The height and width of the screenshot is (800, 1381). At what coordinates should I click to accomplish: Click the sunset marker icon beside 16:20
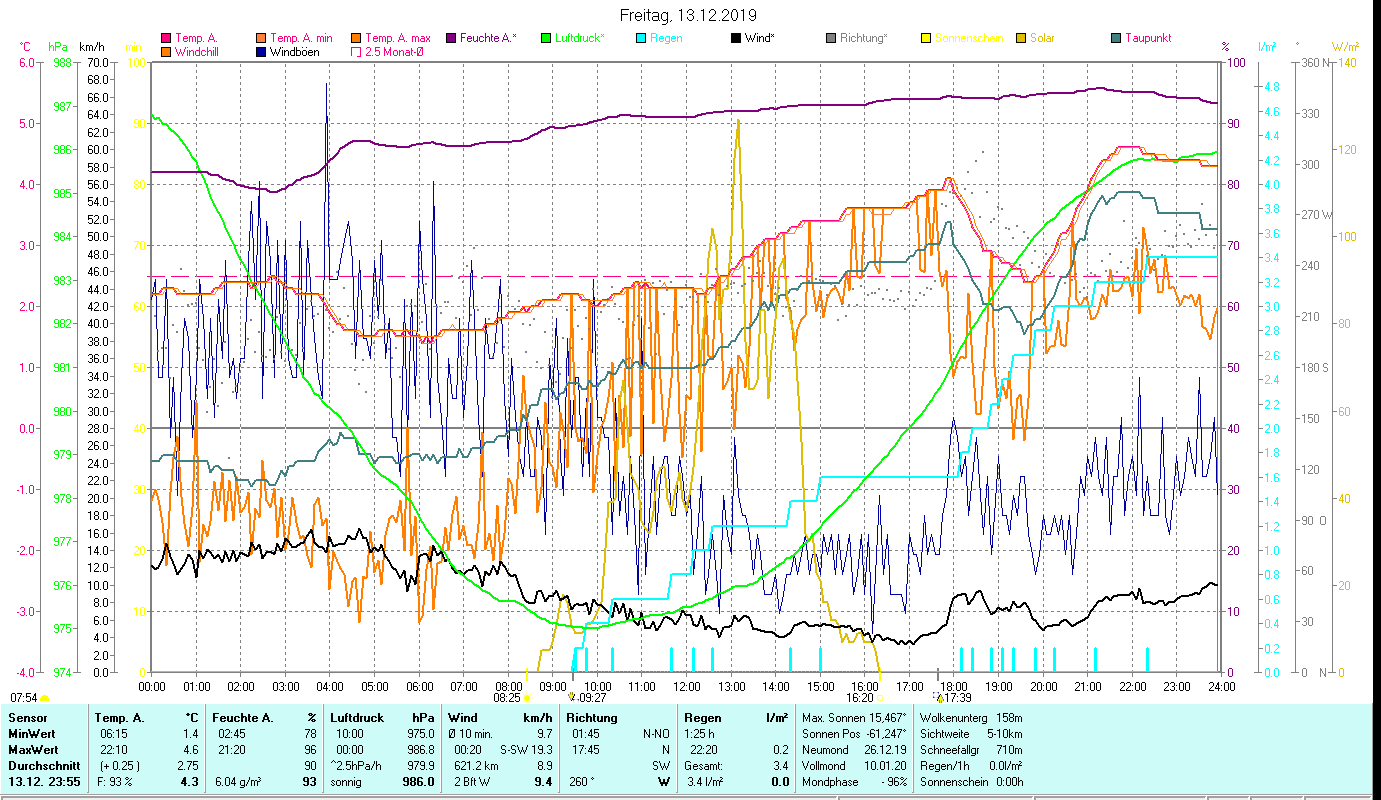[880, 697]
